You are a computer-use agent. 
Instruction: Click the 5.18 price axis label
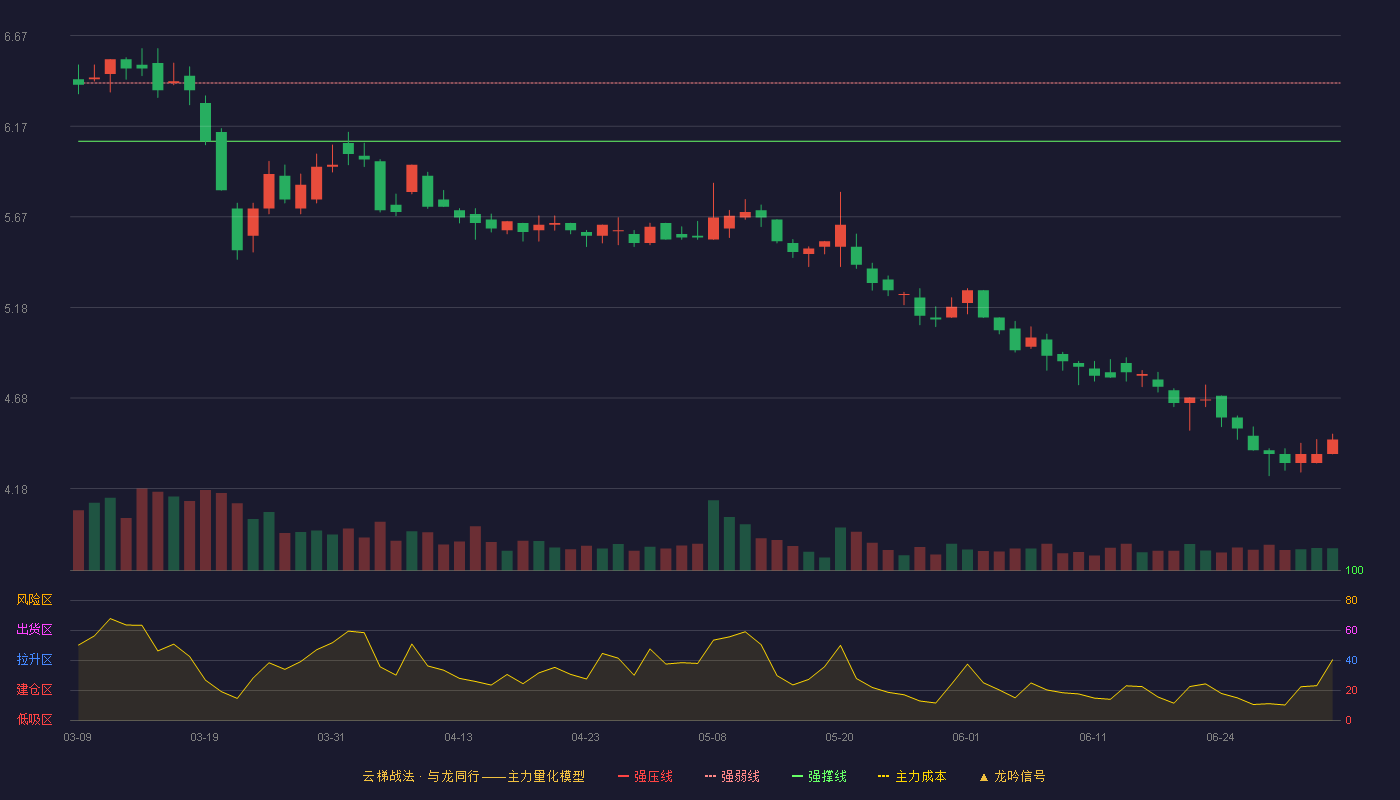coord(15,309)
